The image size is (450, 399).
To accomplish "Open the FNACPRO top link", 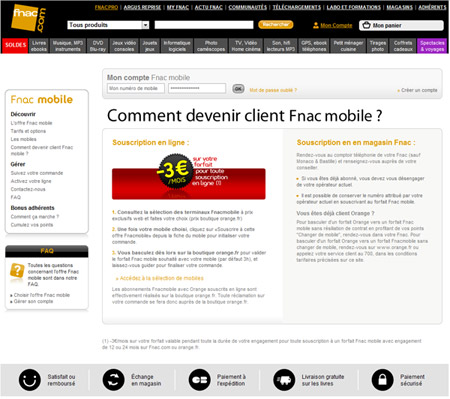I will click(106, 7).
